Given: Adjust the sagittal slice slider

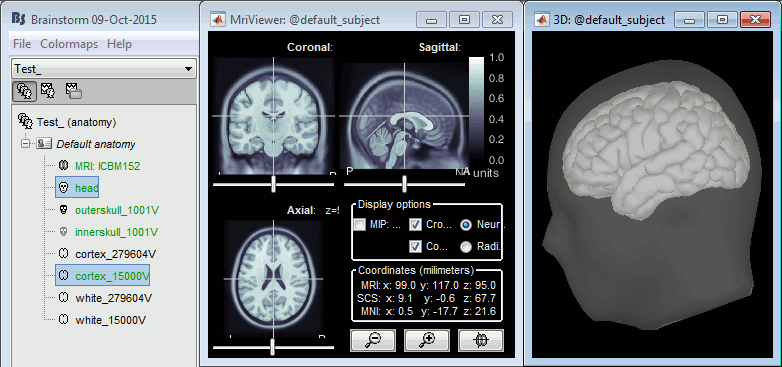Looking at the screenshot, I should point(404,184).
